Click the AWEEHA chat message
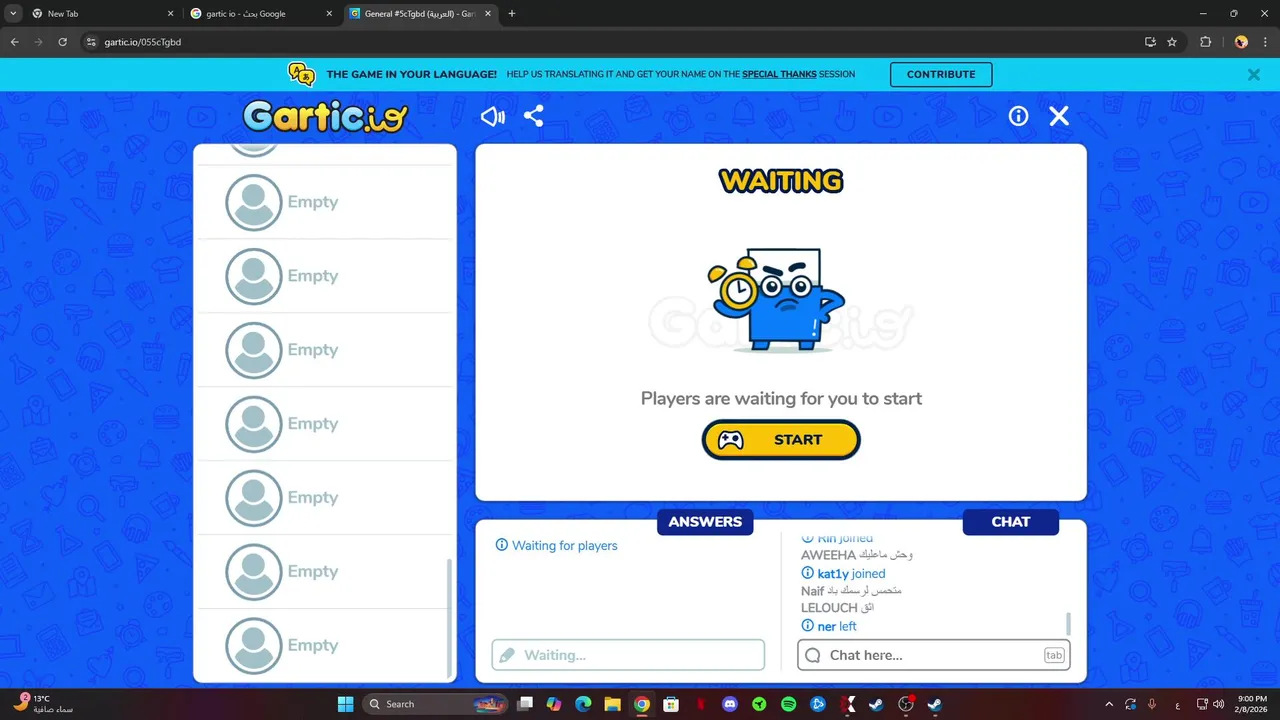 click(x=857, y=555)
